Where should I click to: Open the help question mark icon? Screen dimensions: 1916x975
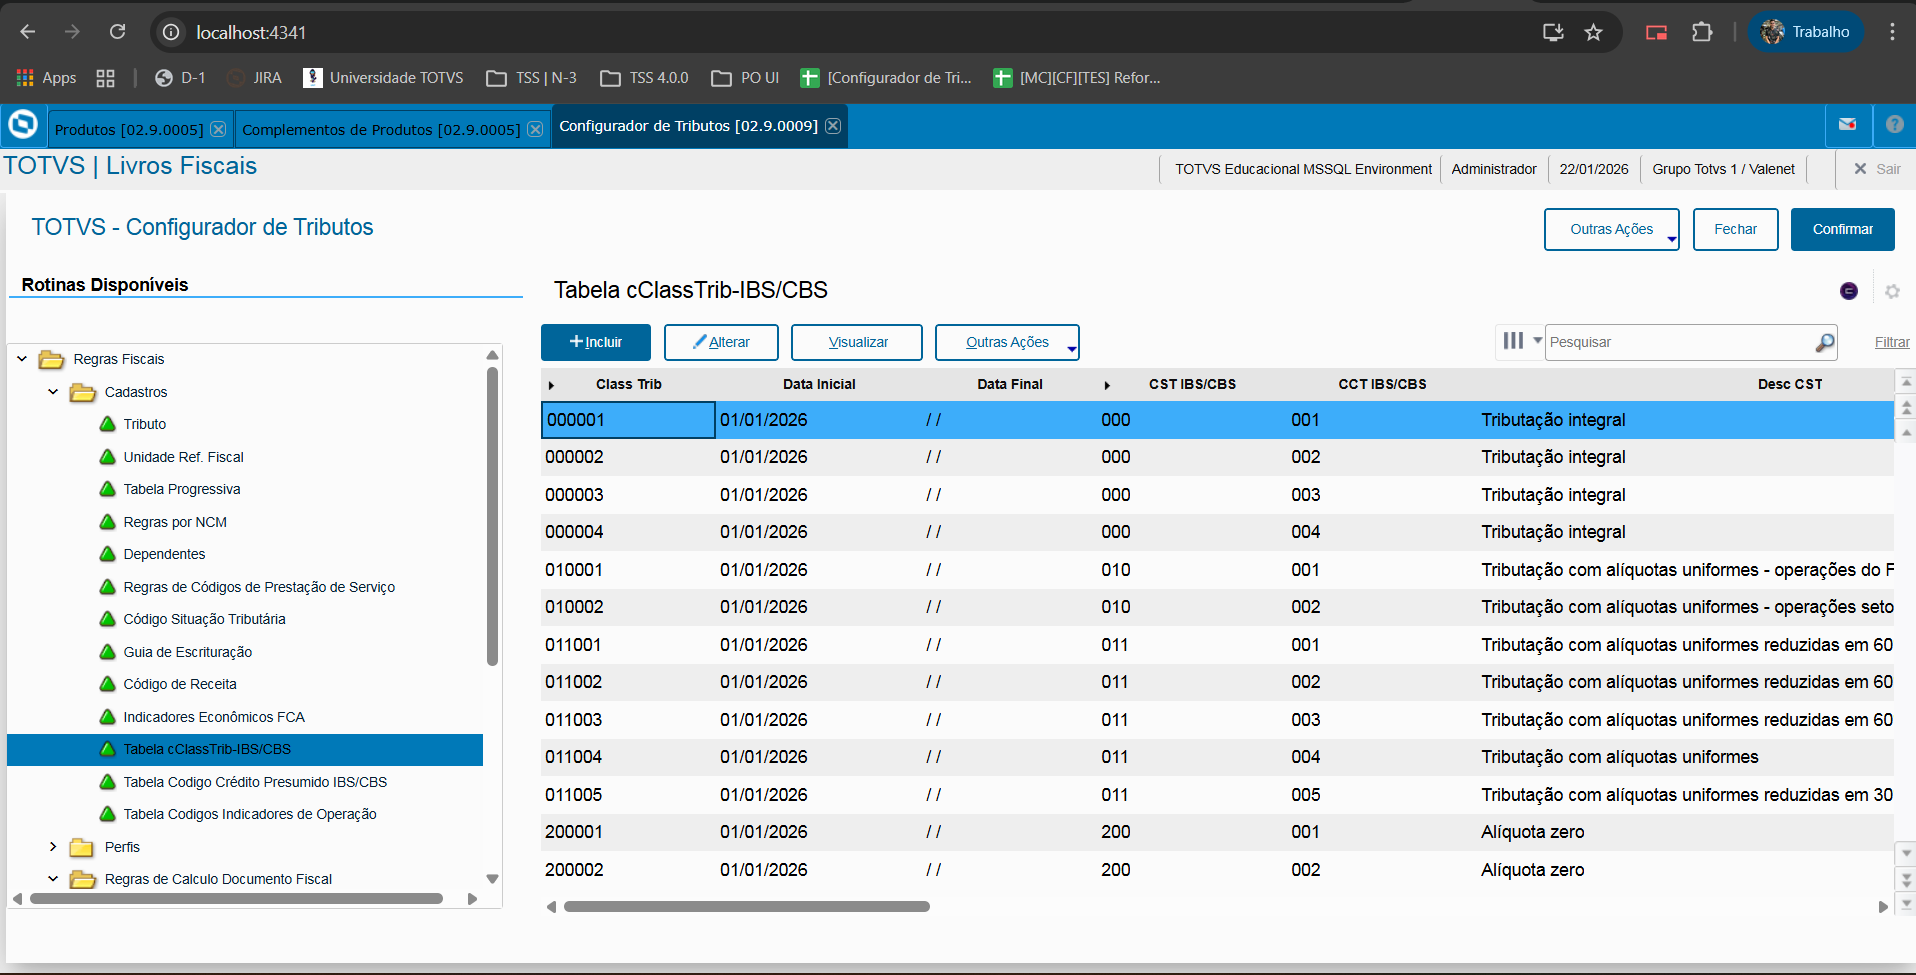(x=1894, y=125)
